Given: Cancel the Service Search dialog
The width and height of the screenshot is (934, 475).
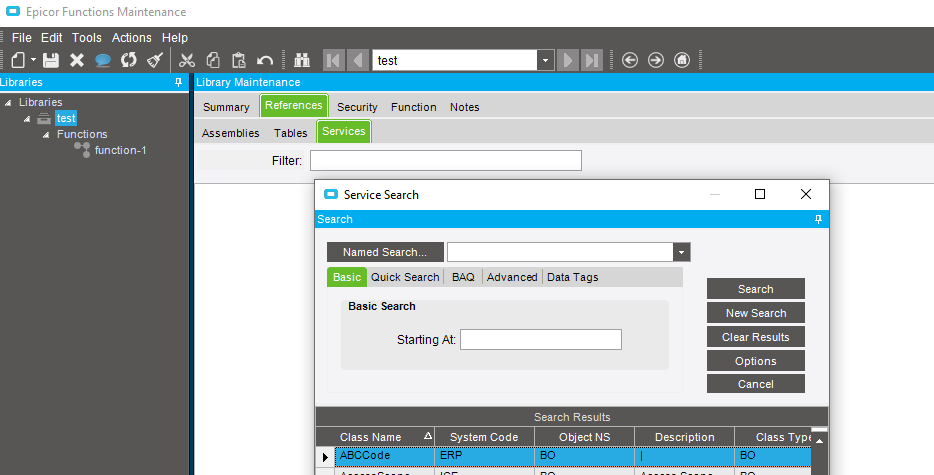Looking at the screenshot, I should [x=755, y=384].
